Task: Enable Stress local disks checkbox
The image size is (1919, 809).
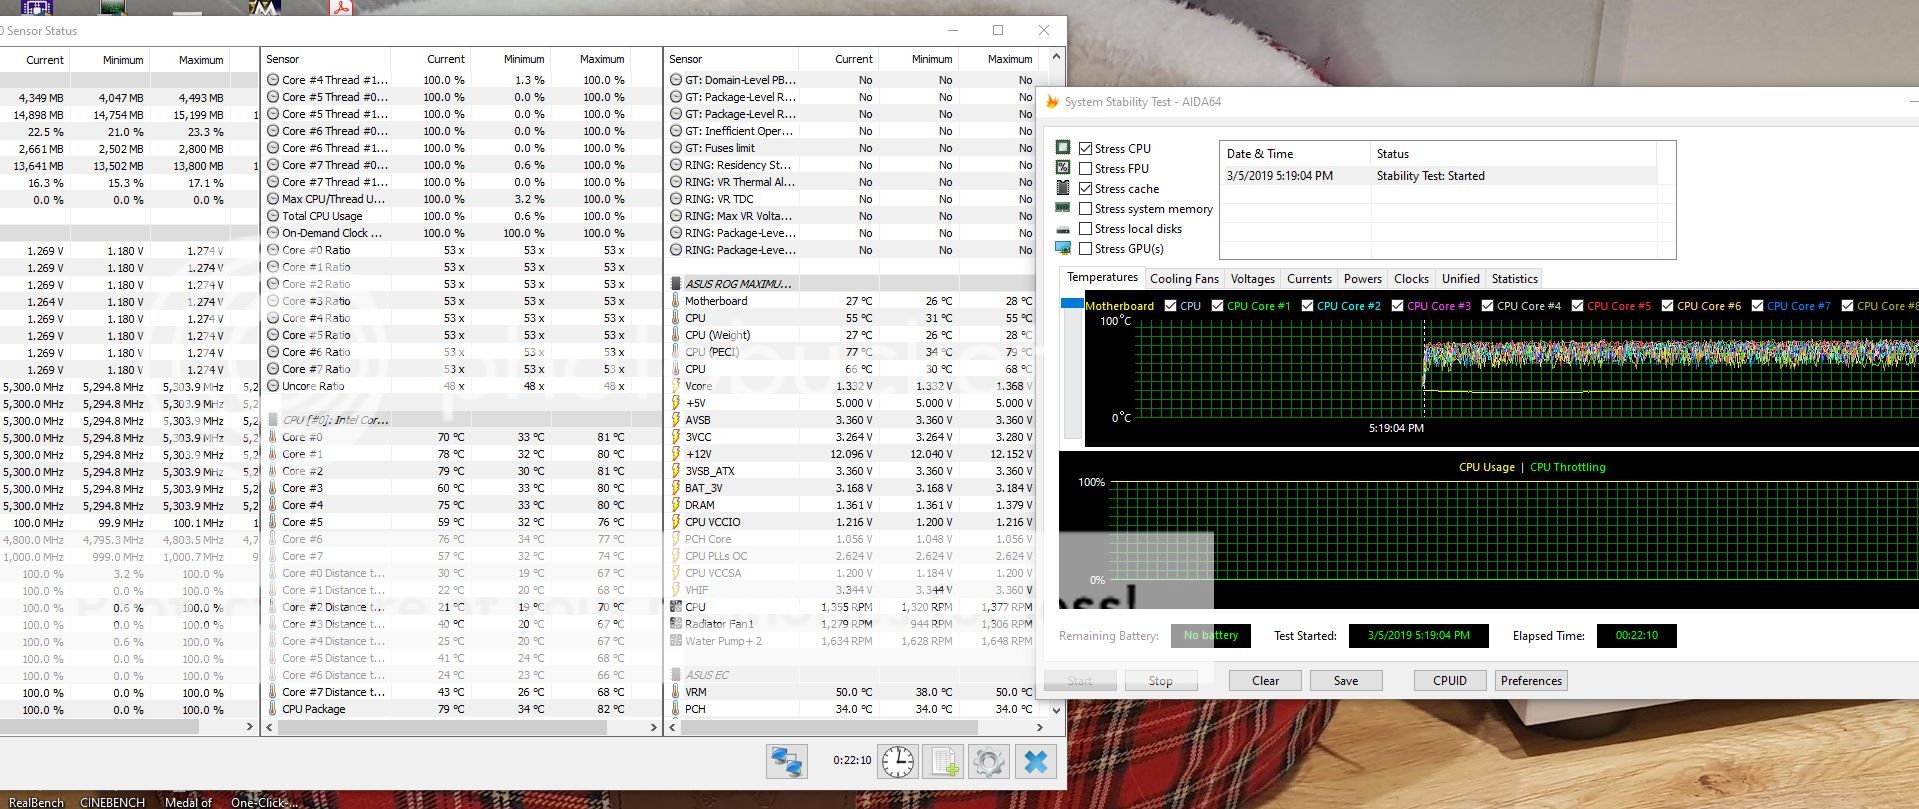Action: point(1085,228)
